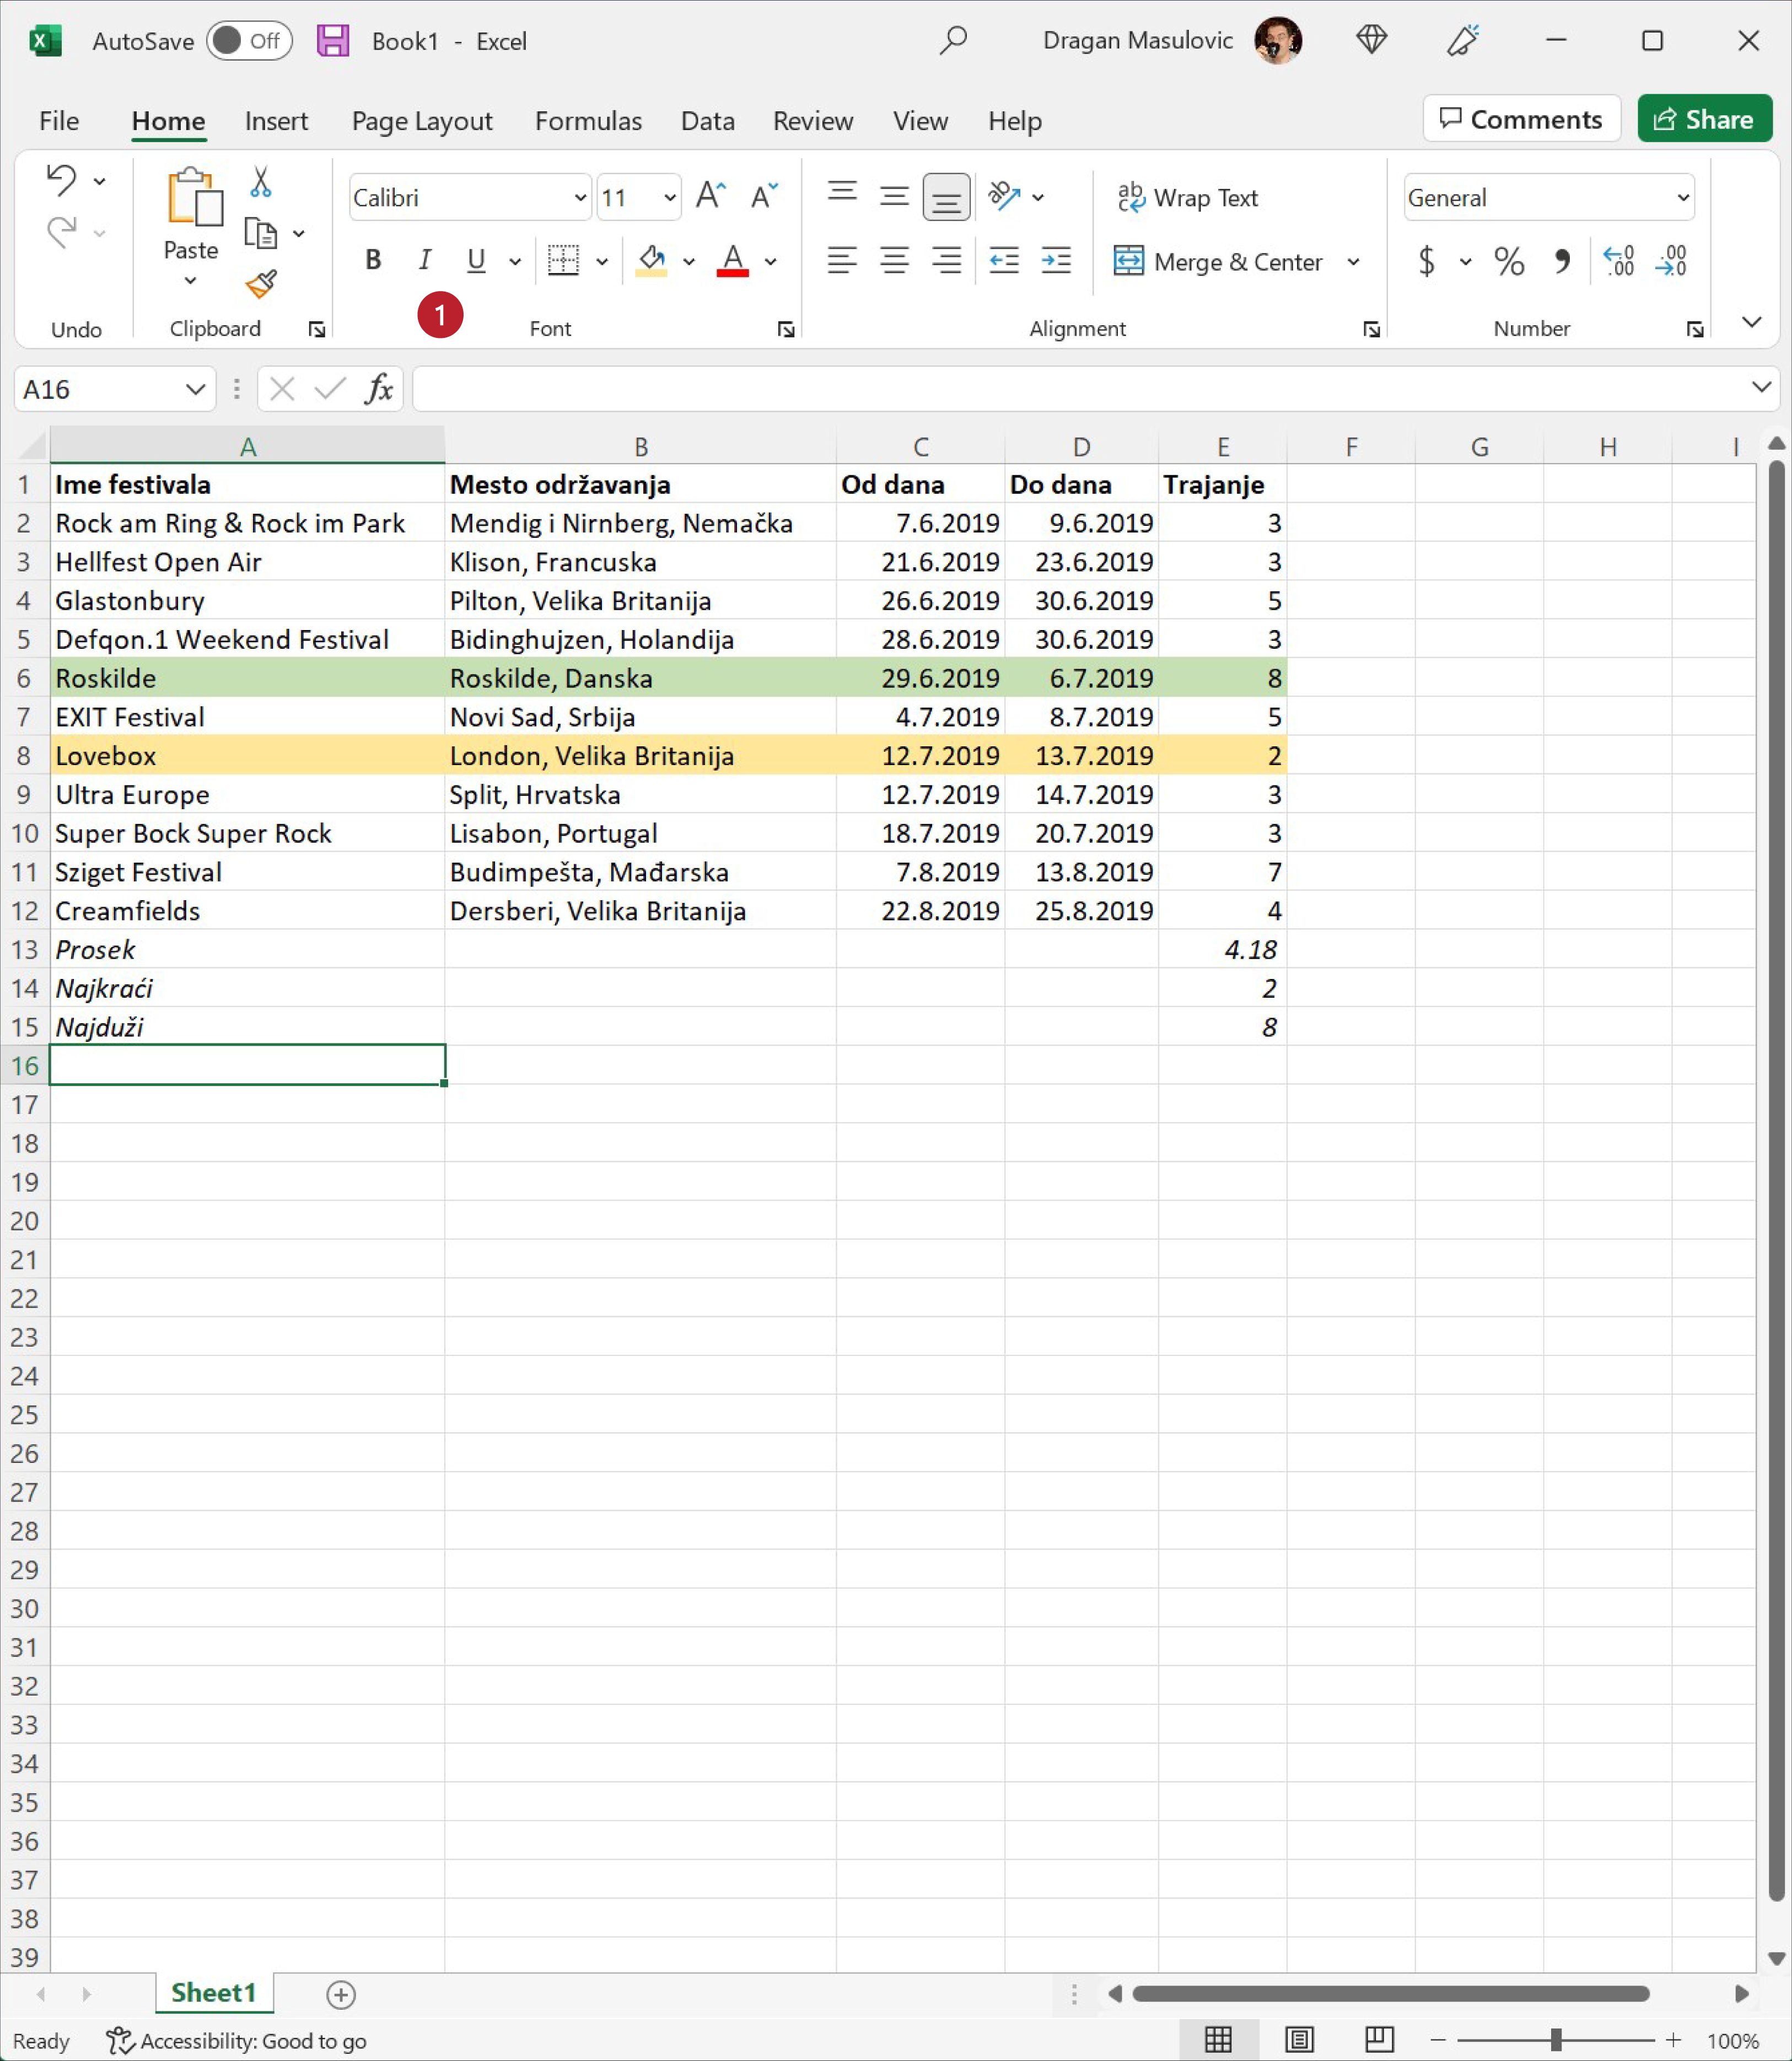This screenshot has width=1792, height=2061.
Task: Click Decrease Decimal icon
Action: 1671,260
